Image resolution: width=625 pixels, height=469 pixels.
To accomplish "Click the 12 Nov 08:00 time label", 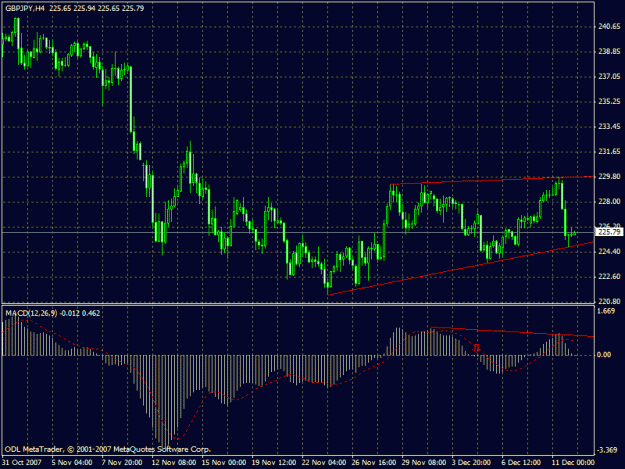I will pyautogui.click(x=174, y=462).
